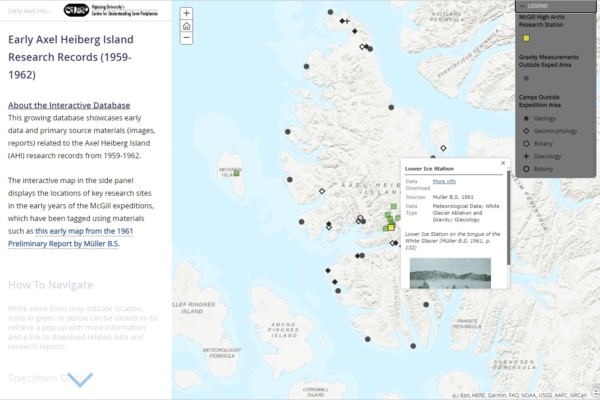Click the About the Interactive Database heading

point(69,105)
